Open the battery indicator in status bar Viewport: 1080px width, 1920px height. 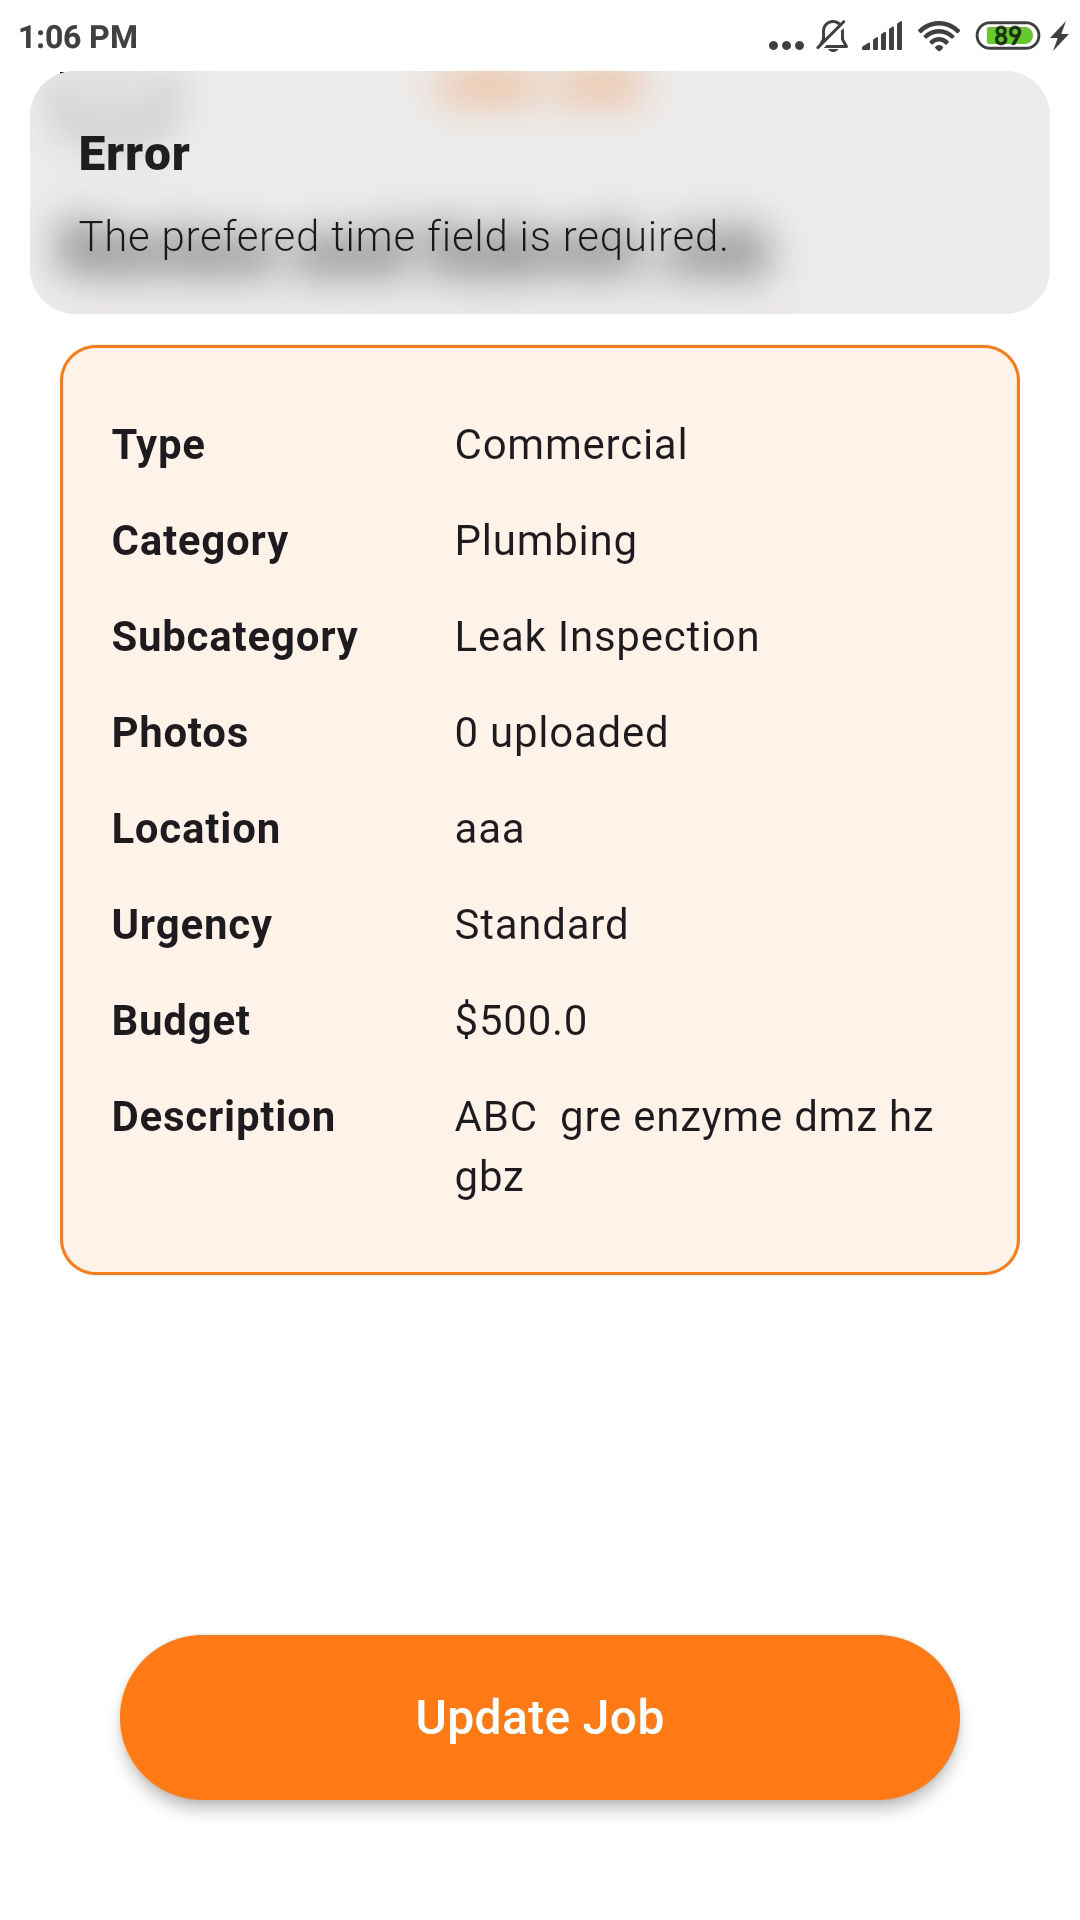pyautogui.click(x=1008, y=37)
